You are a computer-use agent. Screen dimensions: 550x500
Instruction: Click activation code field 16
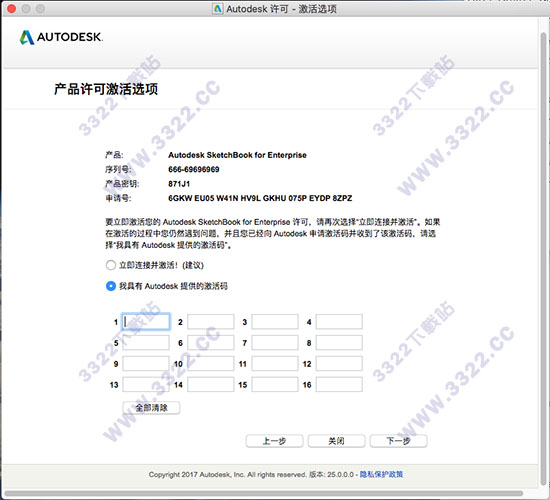[x=339, y=385]
